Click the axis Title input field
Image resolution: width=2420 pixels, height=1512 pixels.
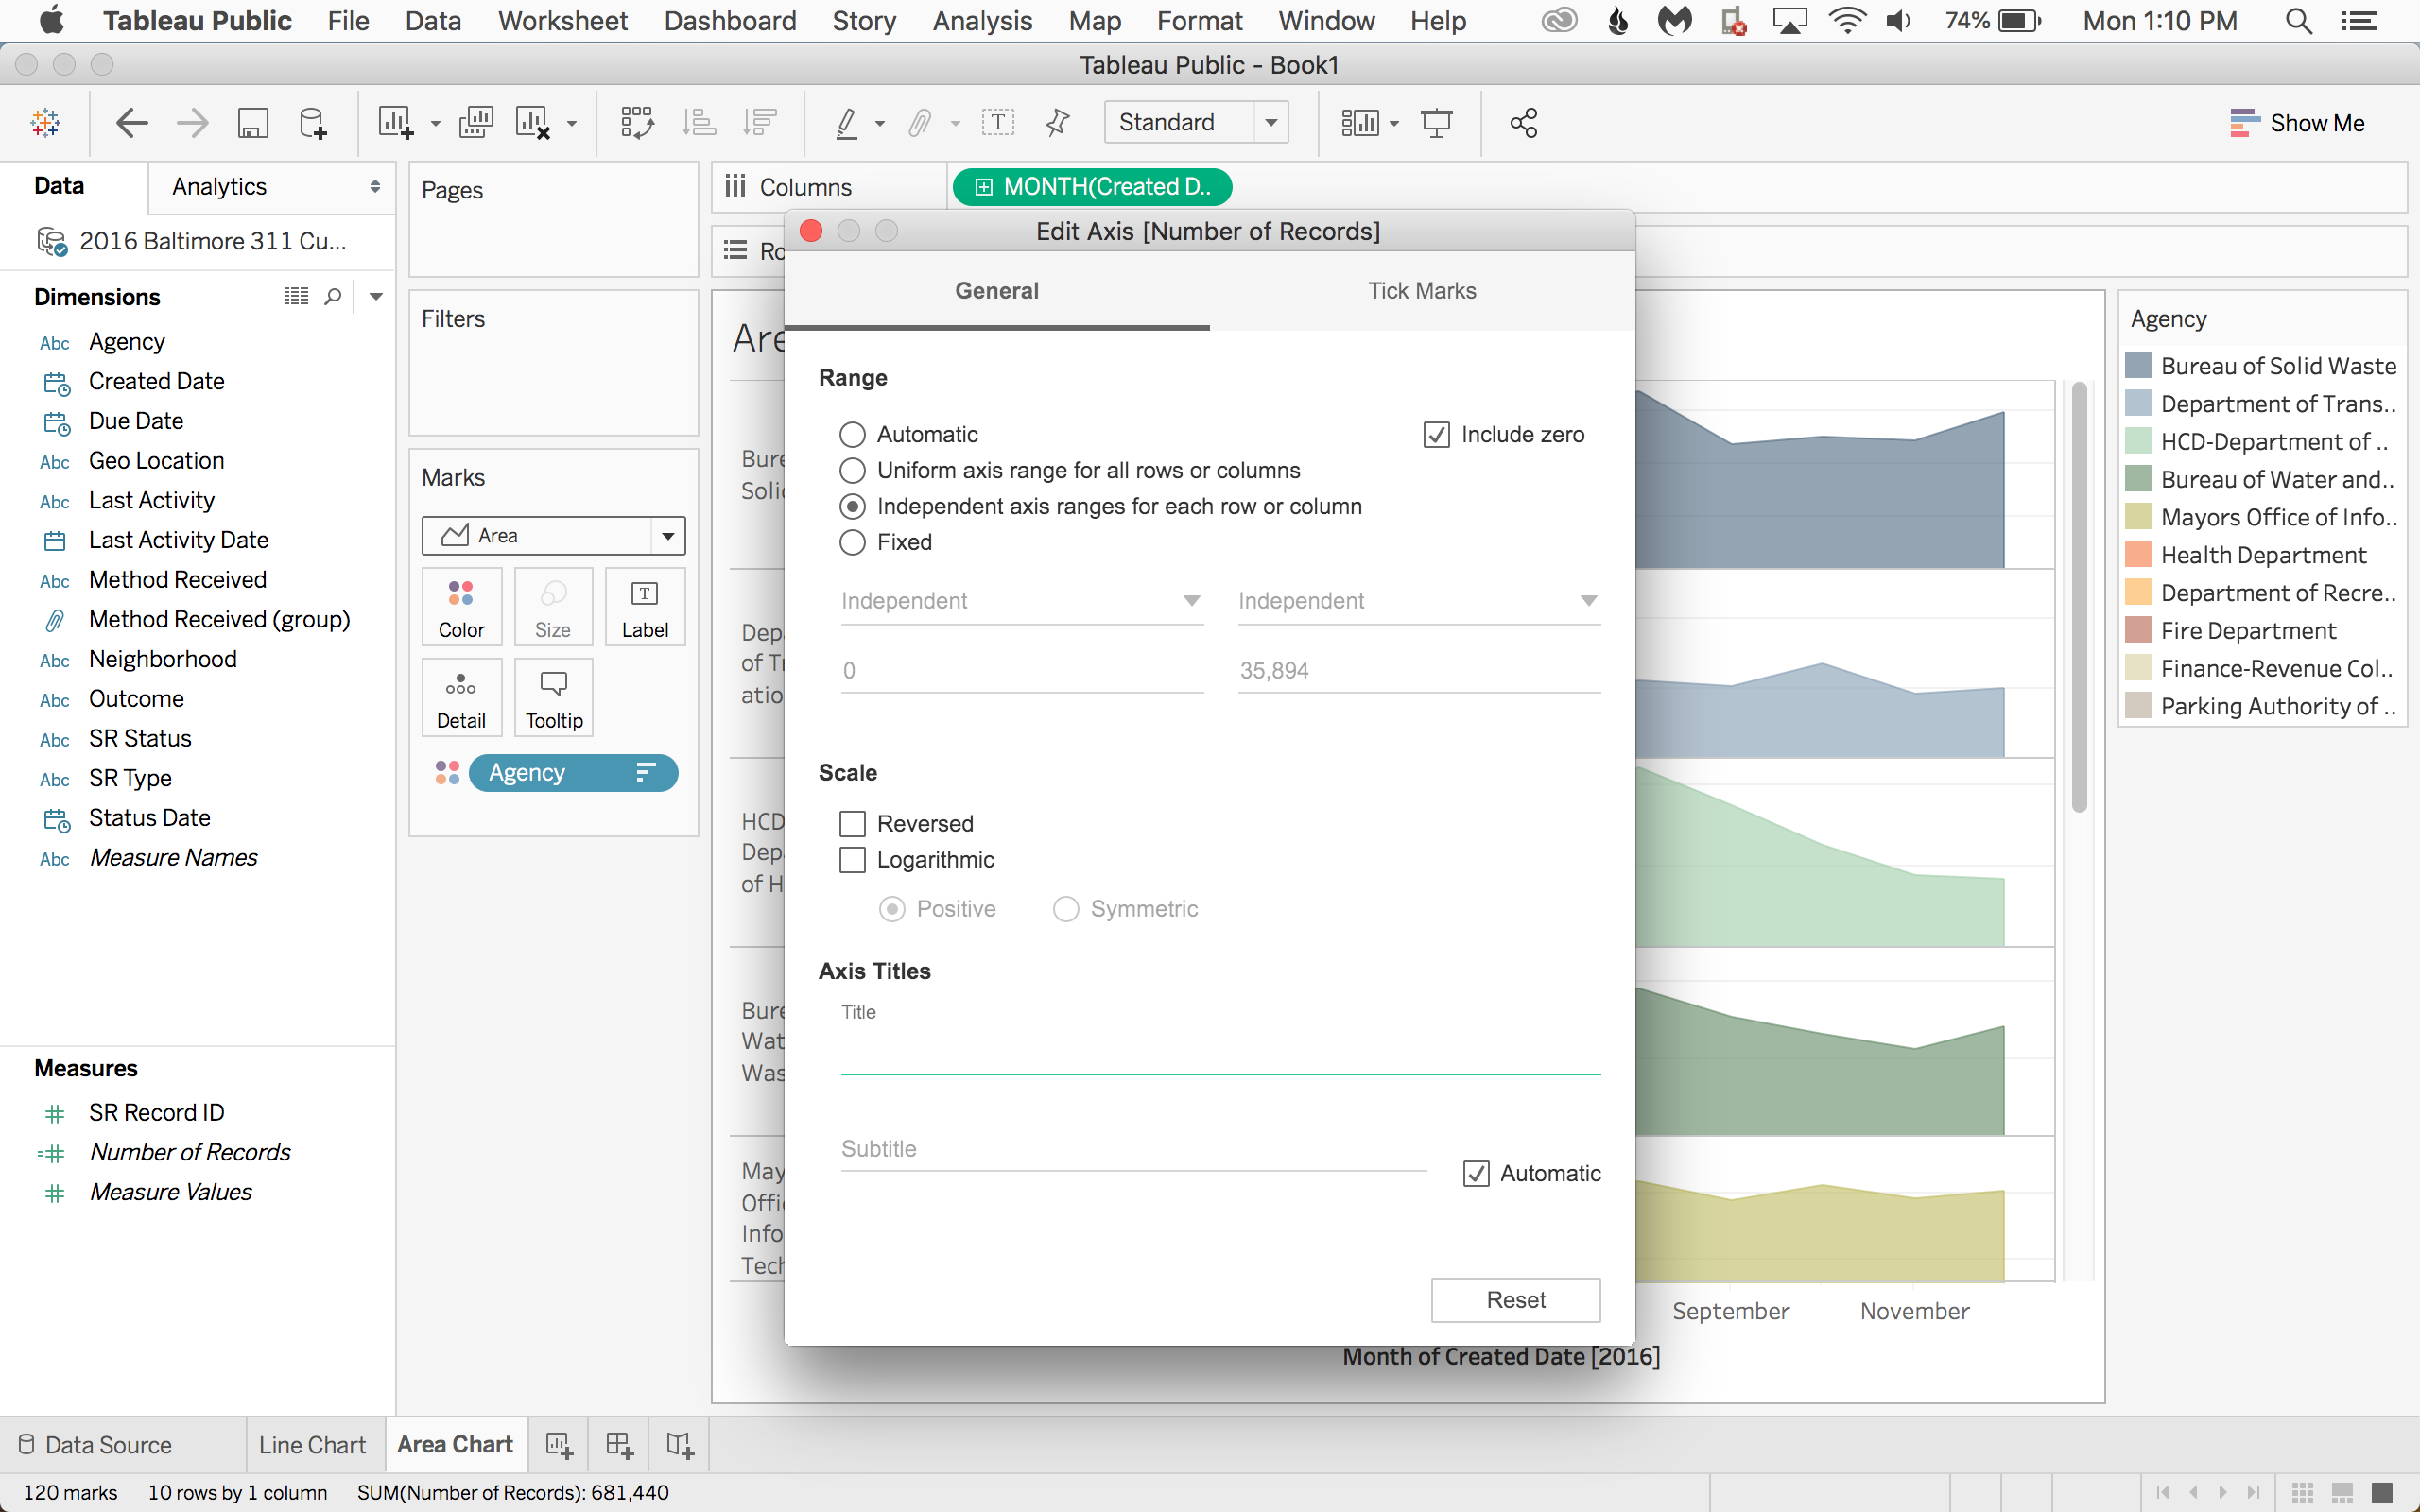point(1220,1051)
